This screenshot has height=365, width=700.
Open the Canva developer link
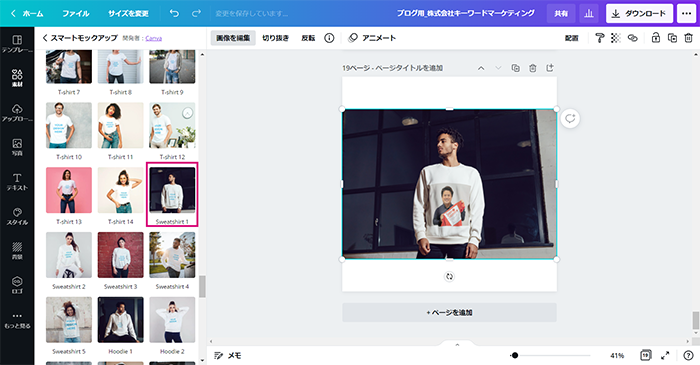154,38
